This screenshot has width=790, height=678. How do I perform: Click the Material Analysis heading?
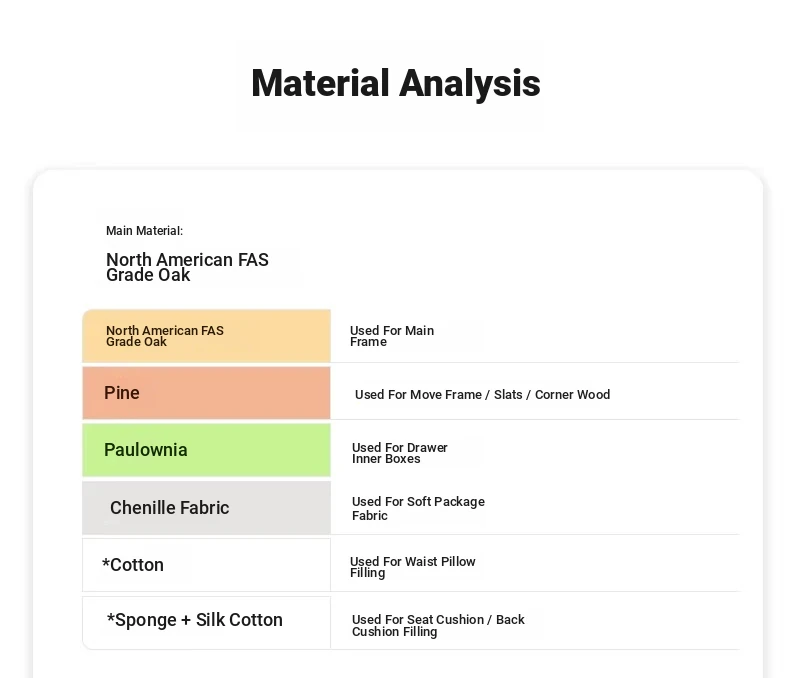pyautogui.click(x=396, y=84)
